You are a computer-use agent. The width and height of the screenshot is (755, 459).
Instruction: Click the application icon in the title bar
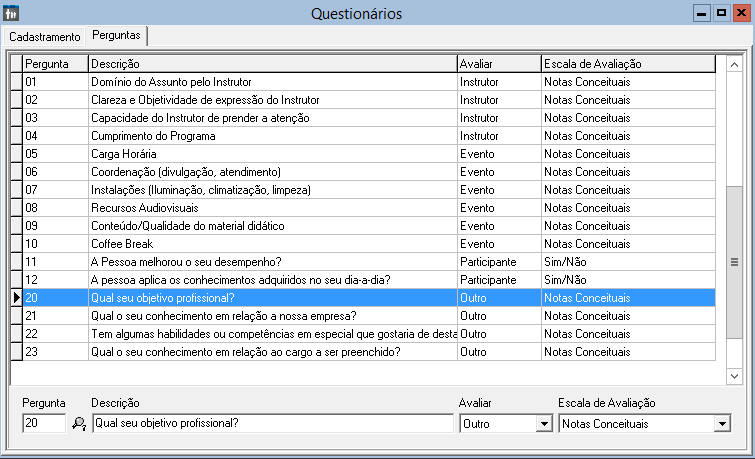tap(12, 13)
